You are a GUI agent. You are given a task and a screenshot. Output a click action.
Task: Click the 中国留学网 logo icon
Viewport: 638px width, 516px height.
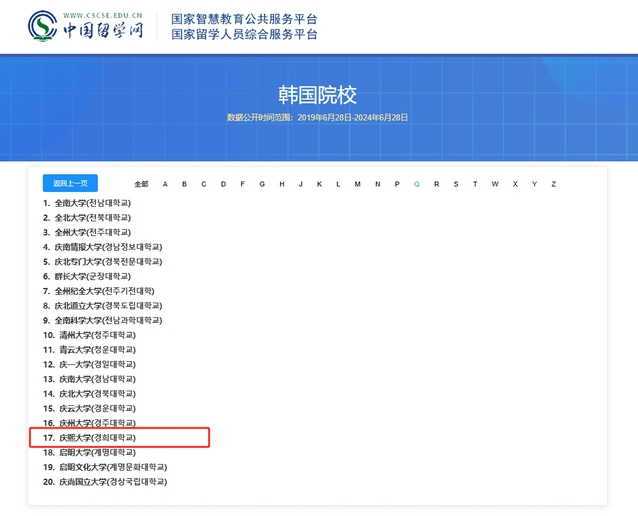(x=42, y=26)
